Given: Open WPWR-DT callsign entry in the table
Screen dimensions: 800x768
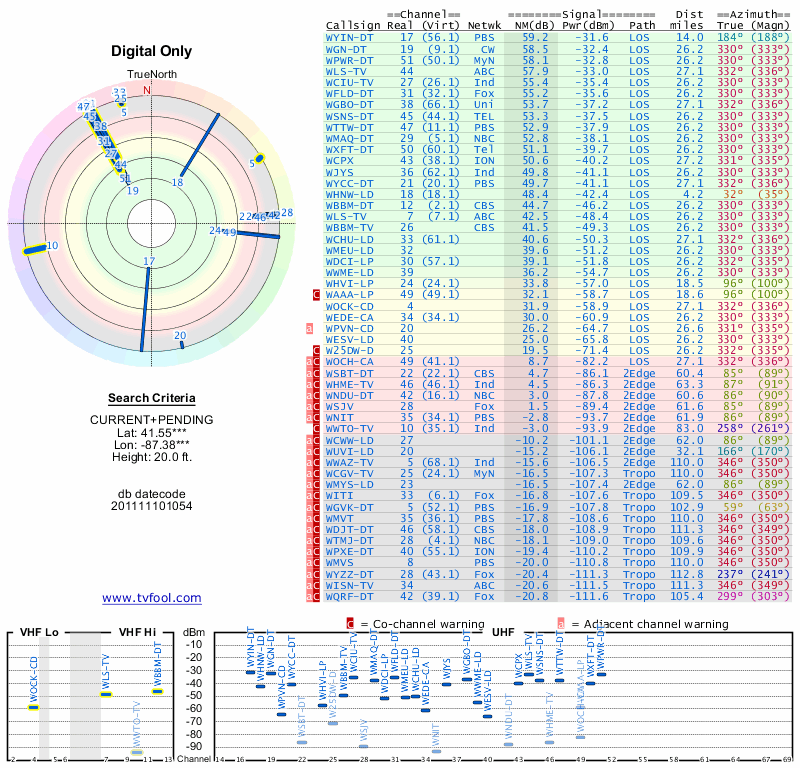Looking at the screenshot, I should (349, 60).
